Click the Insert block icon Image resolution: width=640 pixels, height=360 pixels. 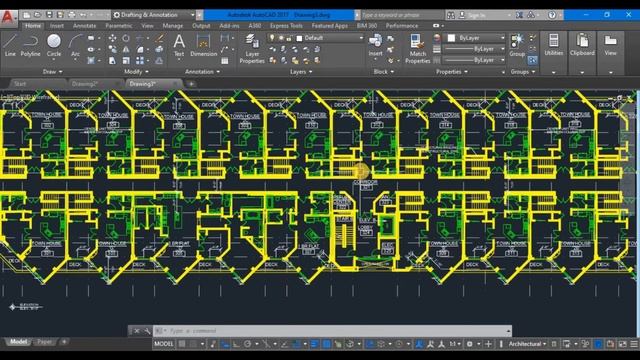pos(375,45)
